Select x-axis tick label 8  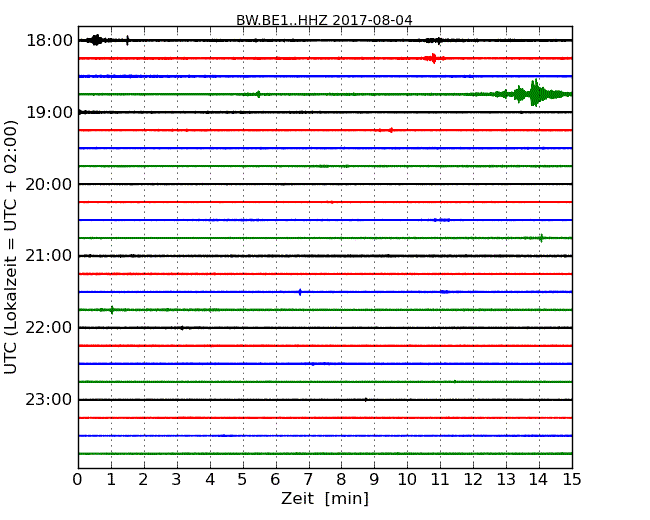[x=341, y=480]
